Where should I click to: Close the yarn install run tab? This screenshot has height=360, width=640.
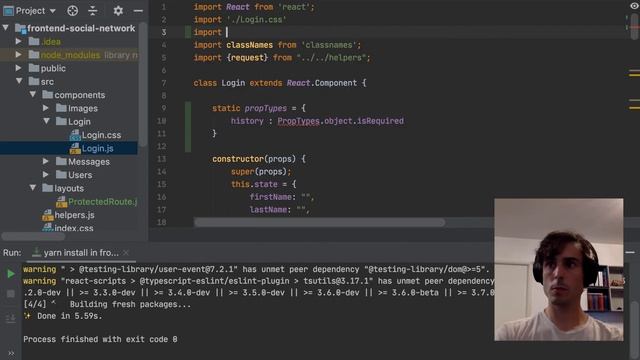pos(126,253)
